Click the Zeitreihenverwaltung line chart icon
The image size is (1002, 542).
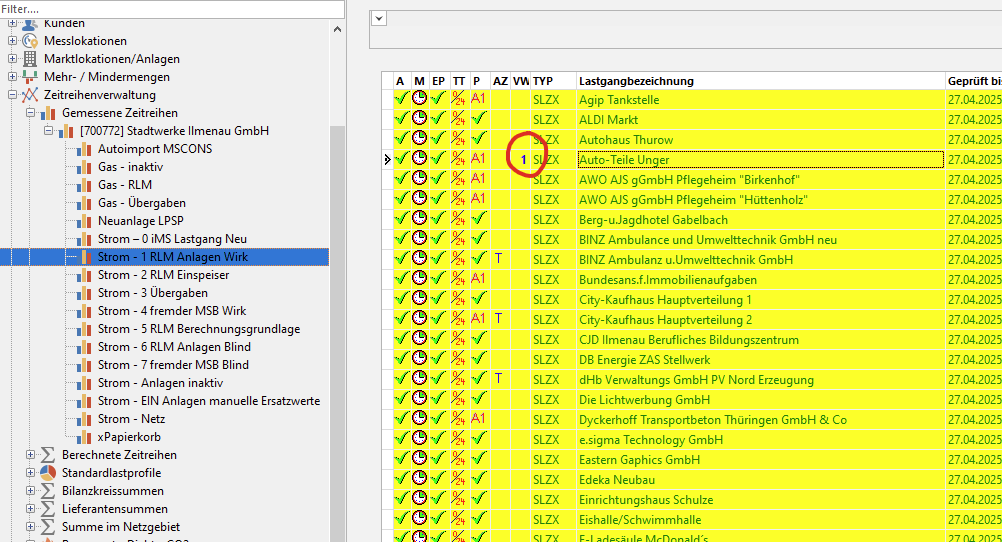click(x=30, y=95)
